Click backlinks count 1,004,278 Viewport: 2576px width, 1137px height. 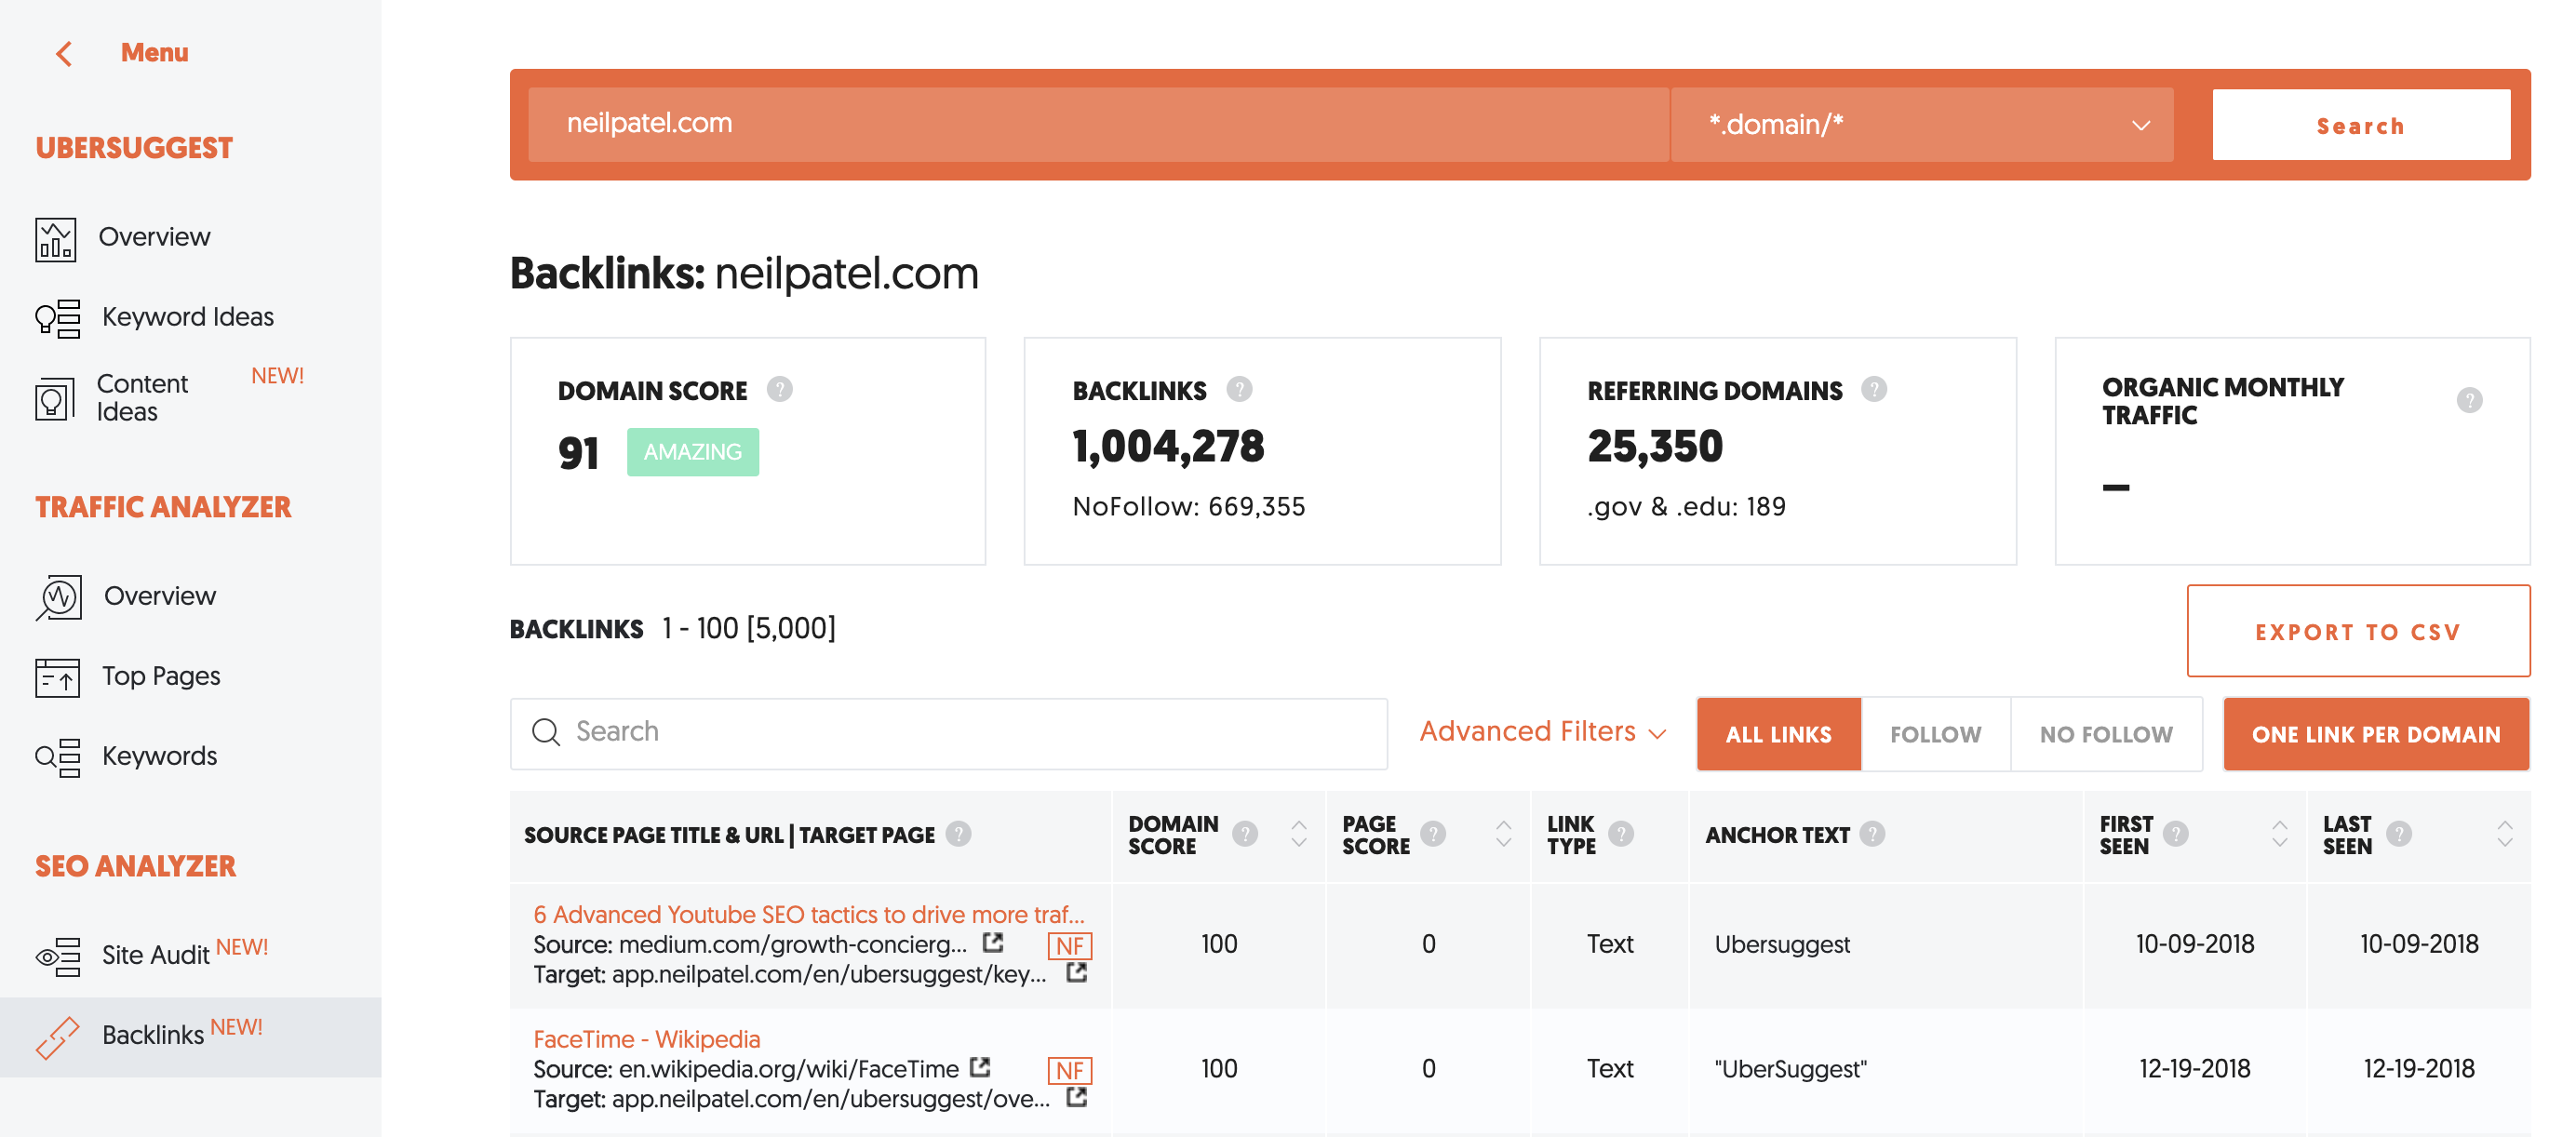1168,447
